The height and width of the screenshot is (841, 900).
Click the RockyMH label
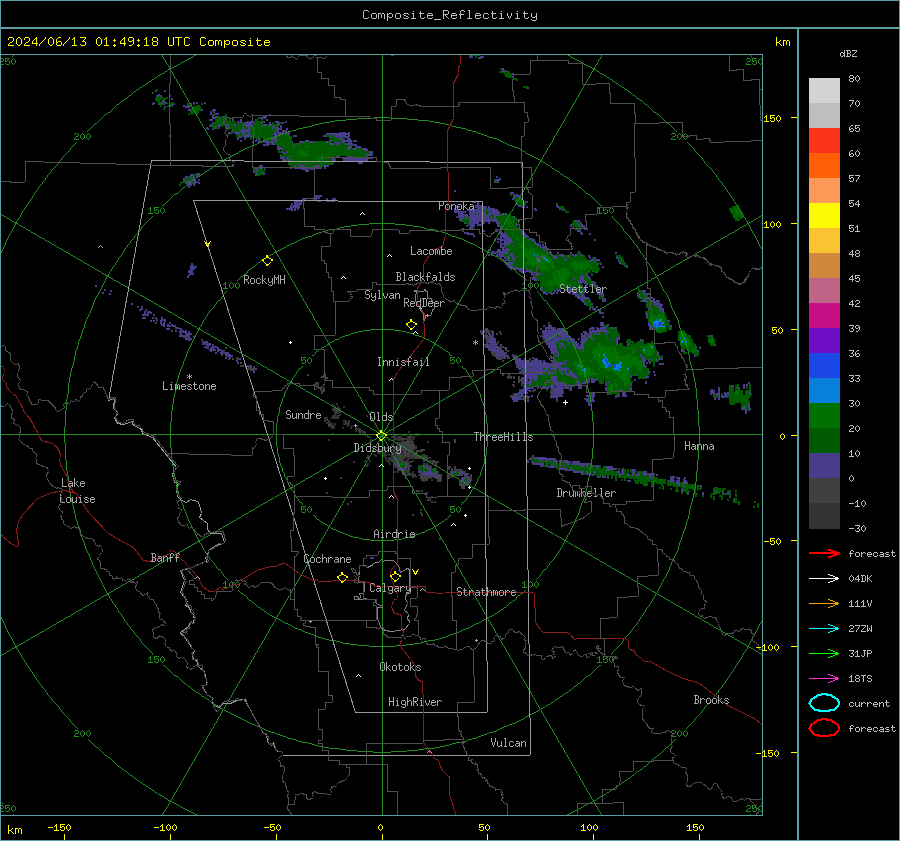point(264,280)
